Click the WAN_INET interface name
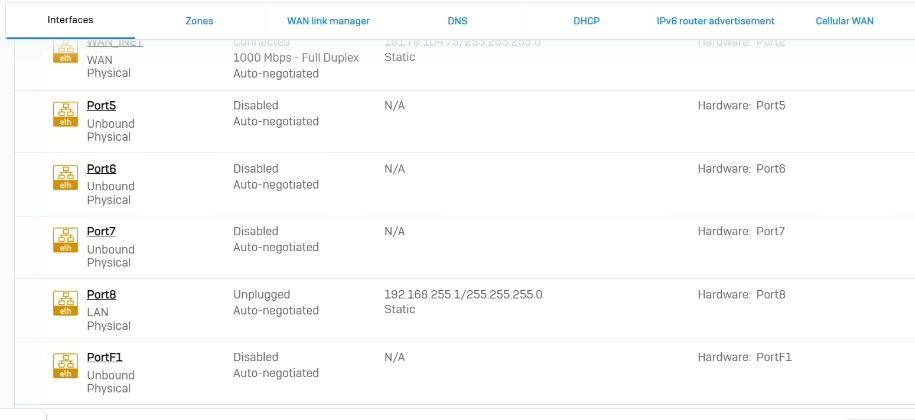 pyautogui.click(x=110, y=44)
